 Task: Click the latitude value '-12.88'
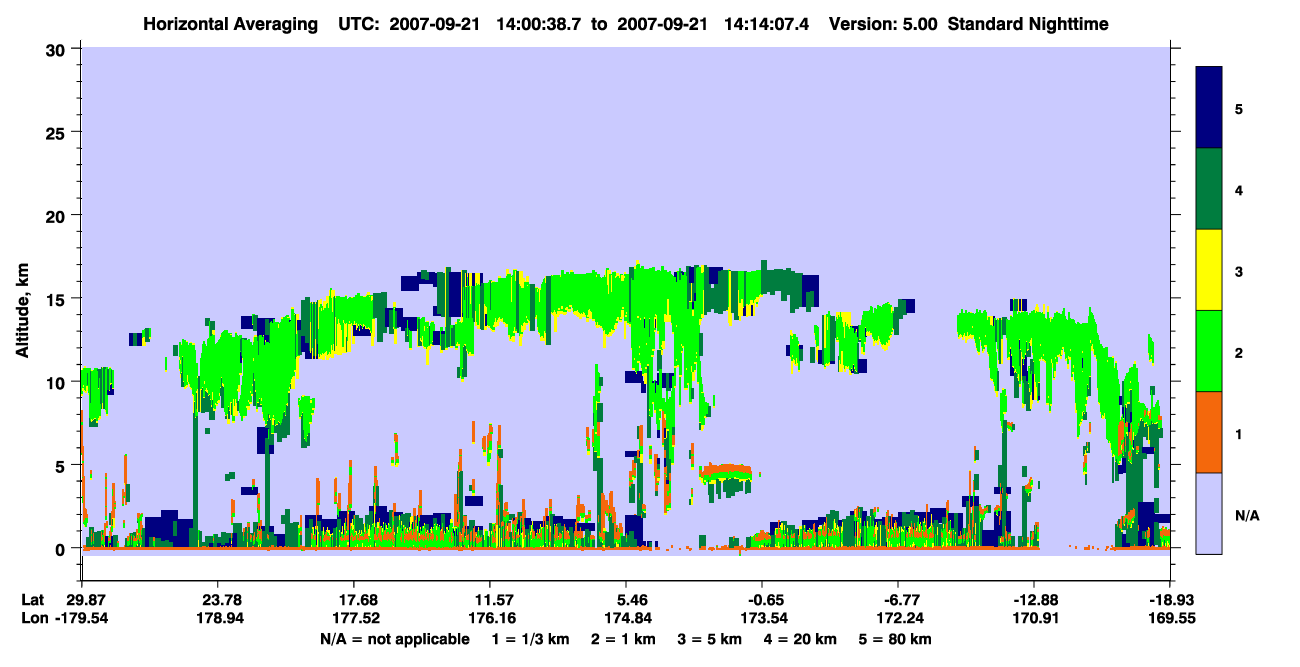1034,600
